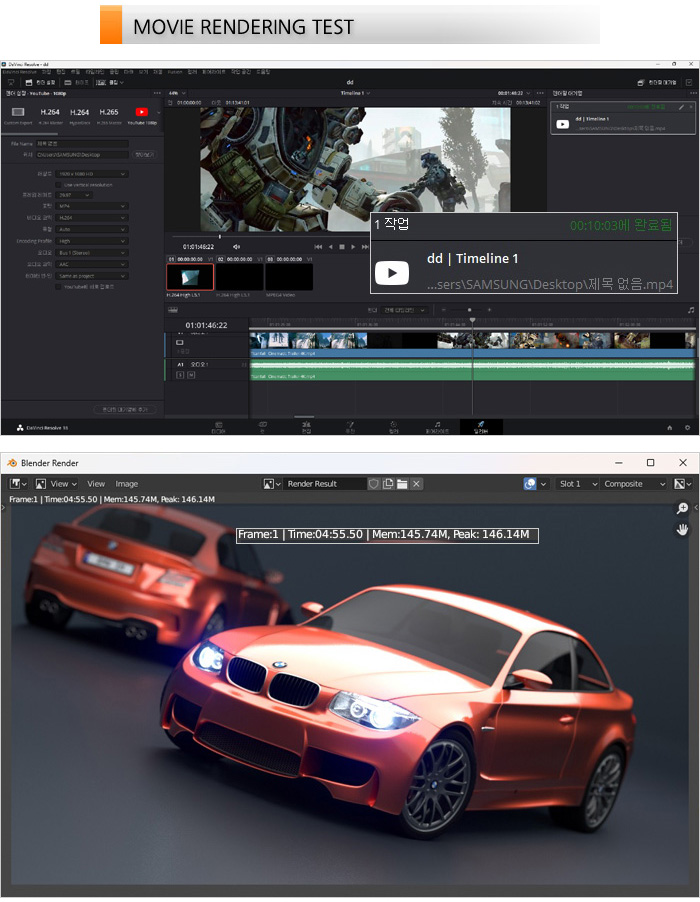The height and width of the screenshot is (902, 700).
Task: Open the Deliver page tab
Action: coord(481,427)
